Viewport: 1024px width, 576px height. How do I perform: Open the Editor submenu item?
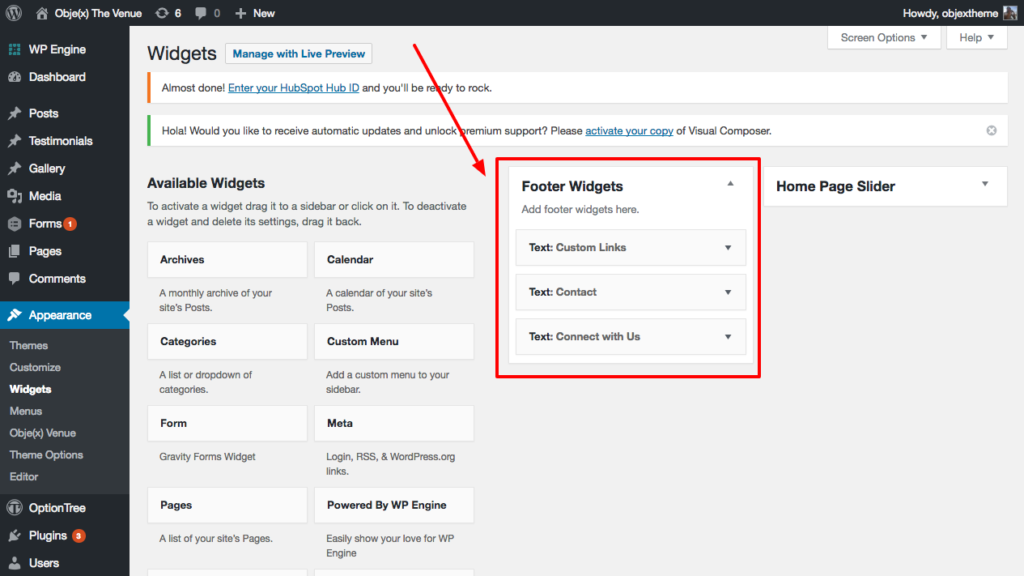(x=24, y=477)
